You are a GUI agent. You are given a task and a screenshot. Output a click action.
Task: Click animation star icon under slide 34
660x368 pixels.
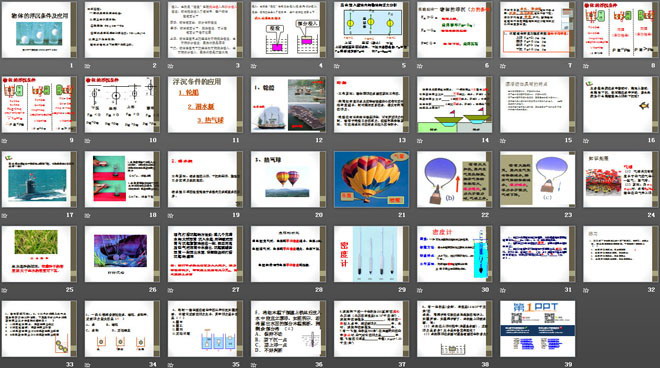pos(88,365)
